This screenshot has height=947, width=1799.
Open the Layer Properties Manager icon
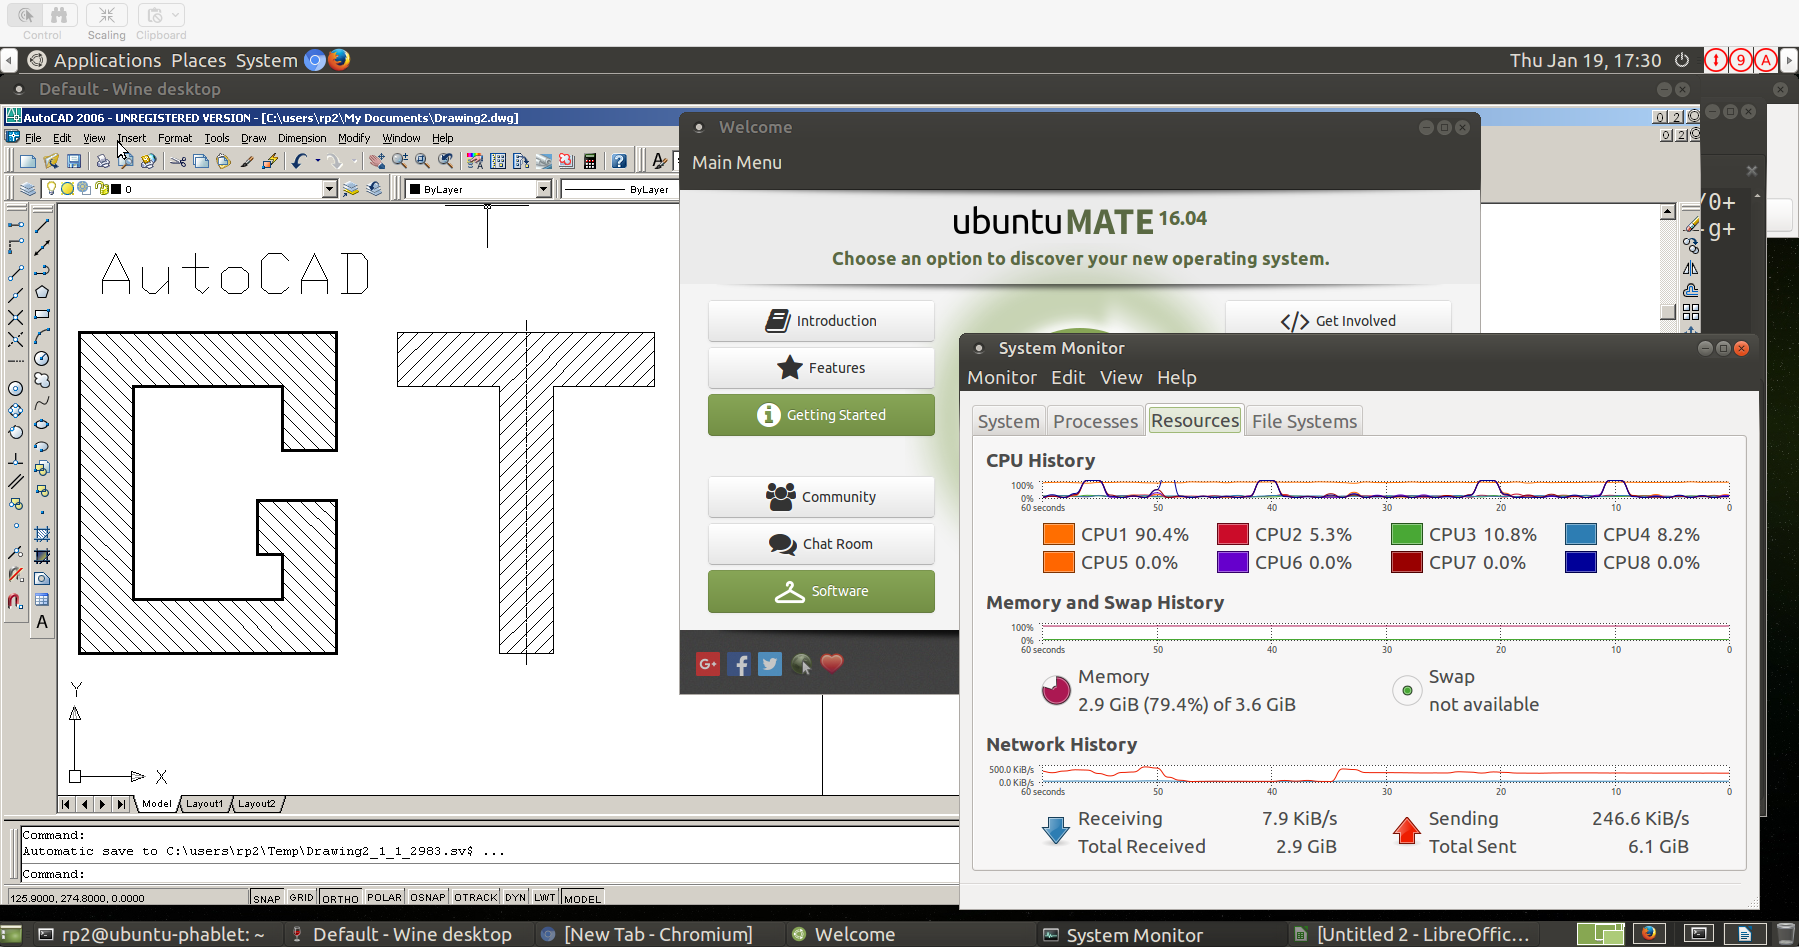[x=28, y=189]
